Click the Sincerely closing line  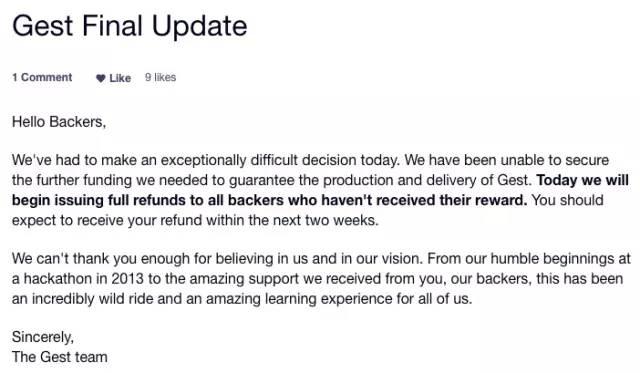pyautogui.click(x=43, y=337)
